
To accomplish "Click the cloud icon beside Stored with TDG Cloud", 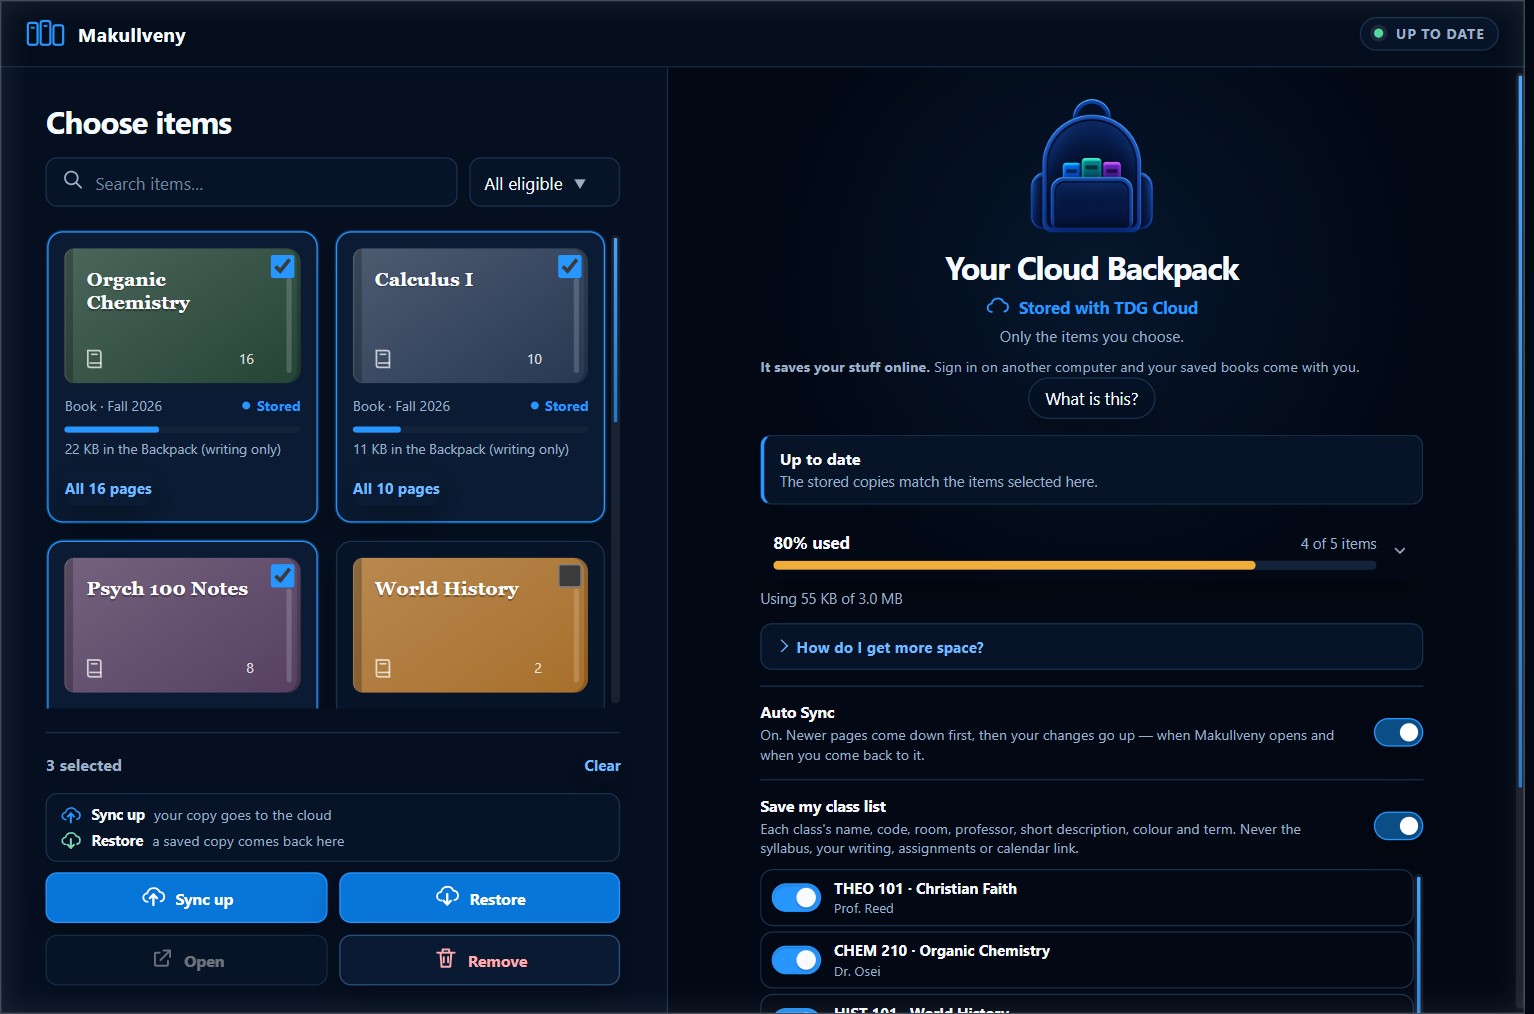I will pyautogui.click(x=998, y=306).
